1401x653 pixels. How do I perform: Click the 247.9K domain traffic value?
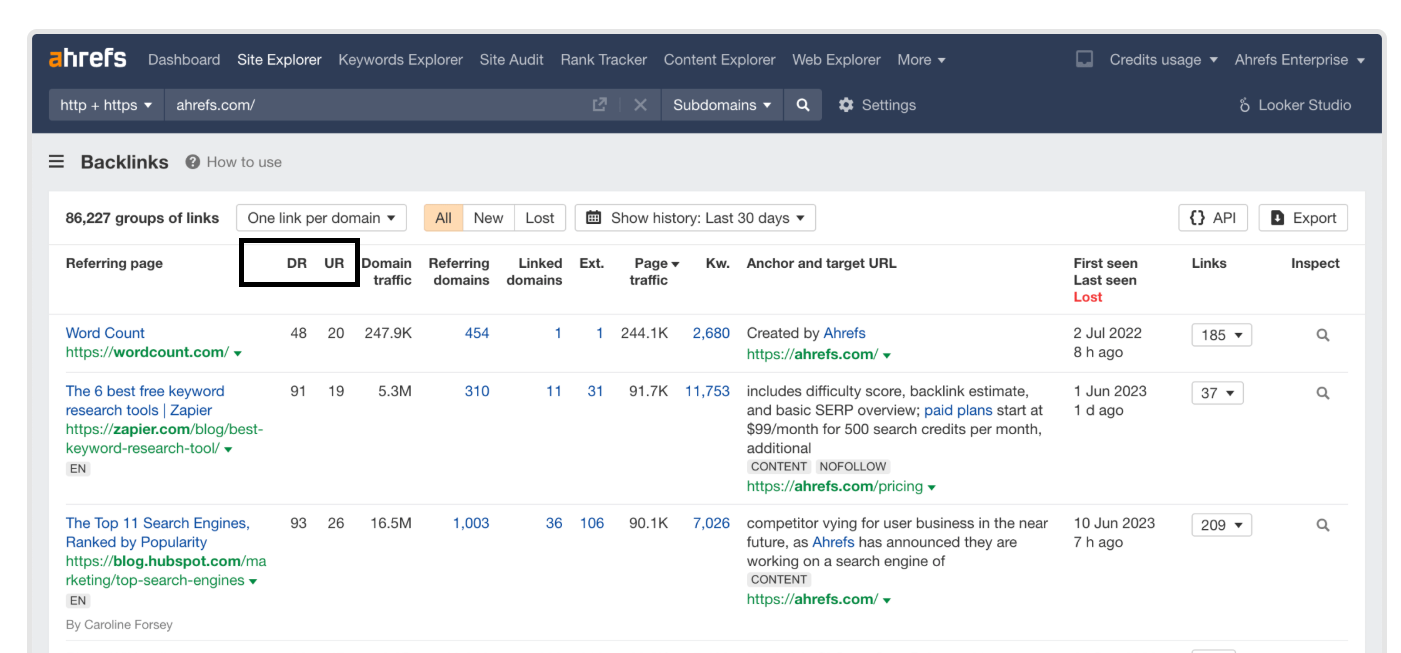click(x=388, y=333)
